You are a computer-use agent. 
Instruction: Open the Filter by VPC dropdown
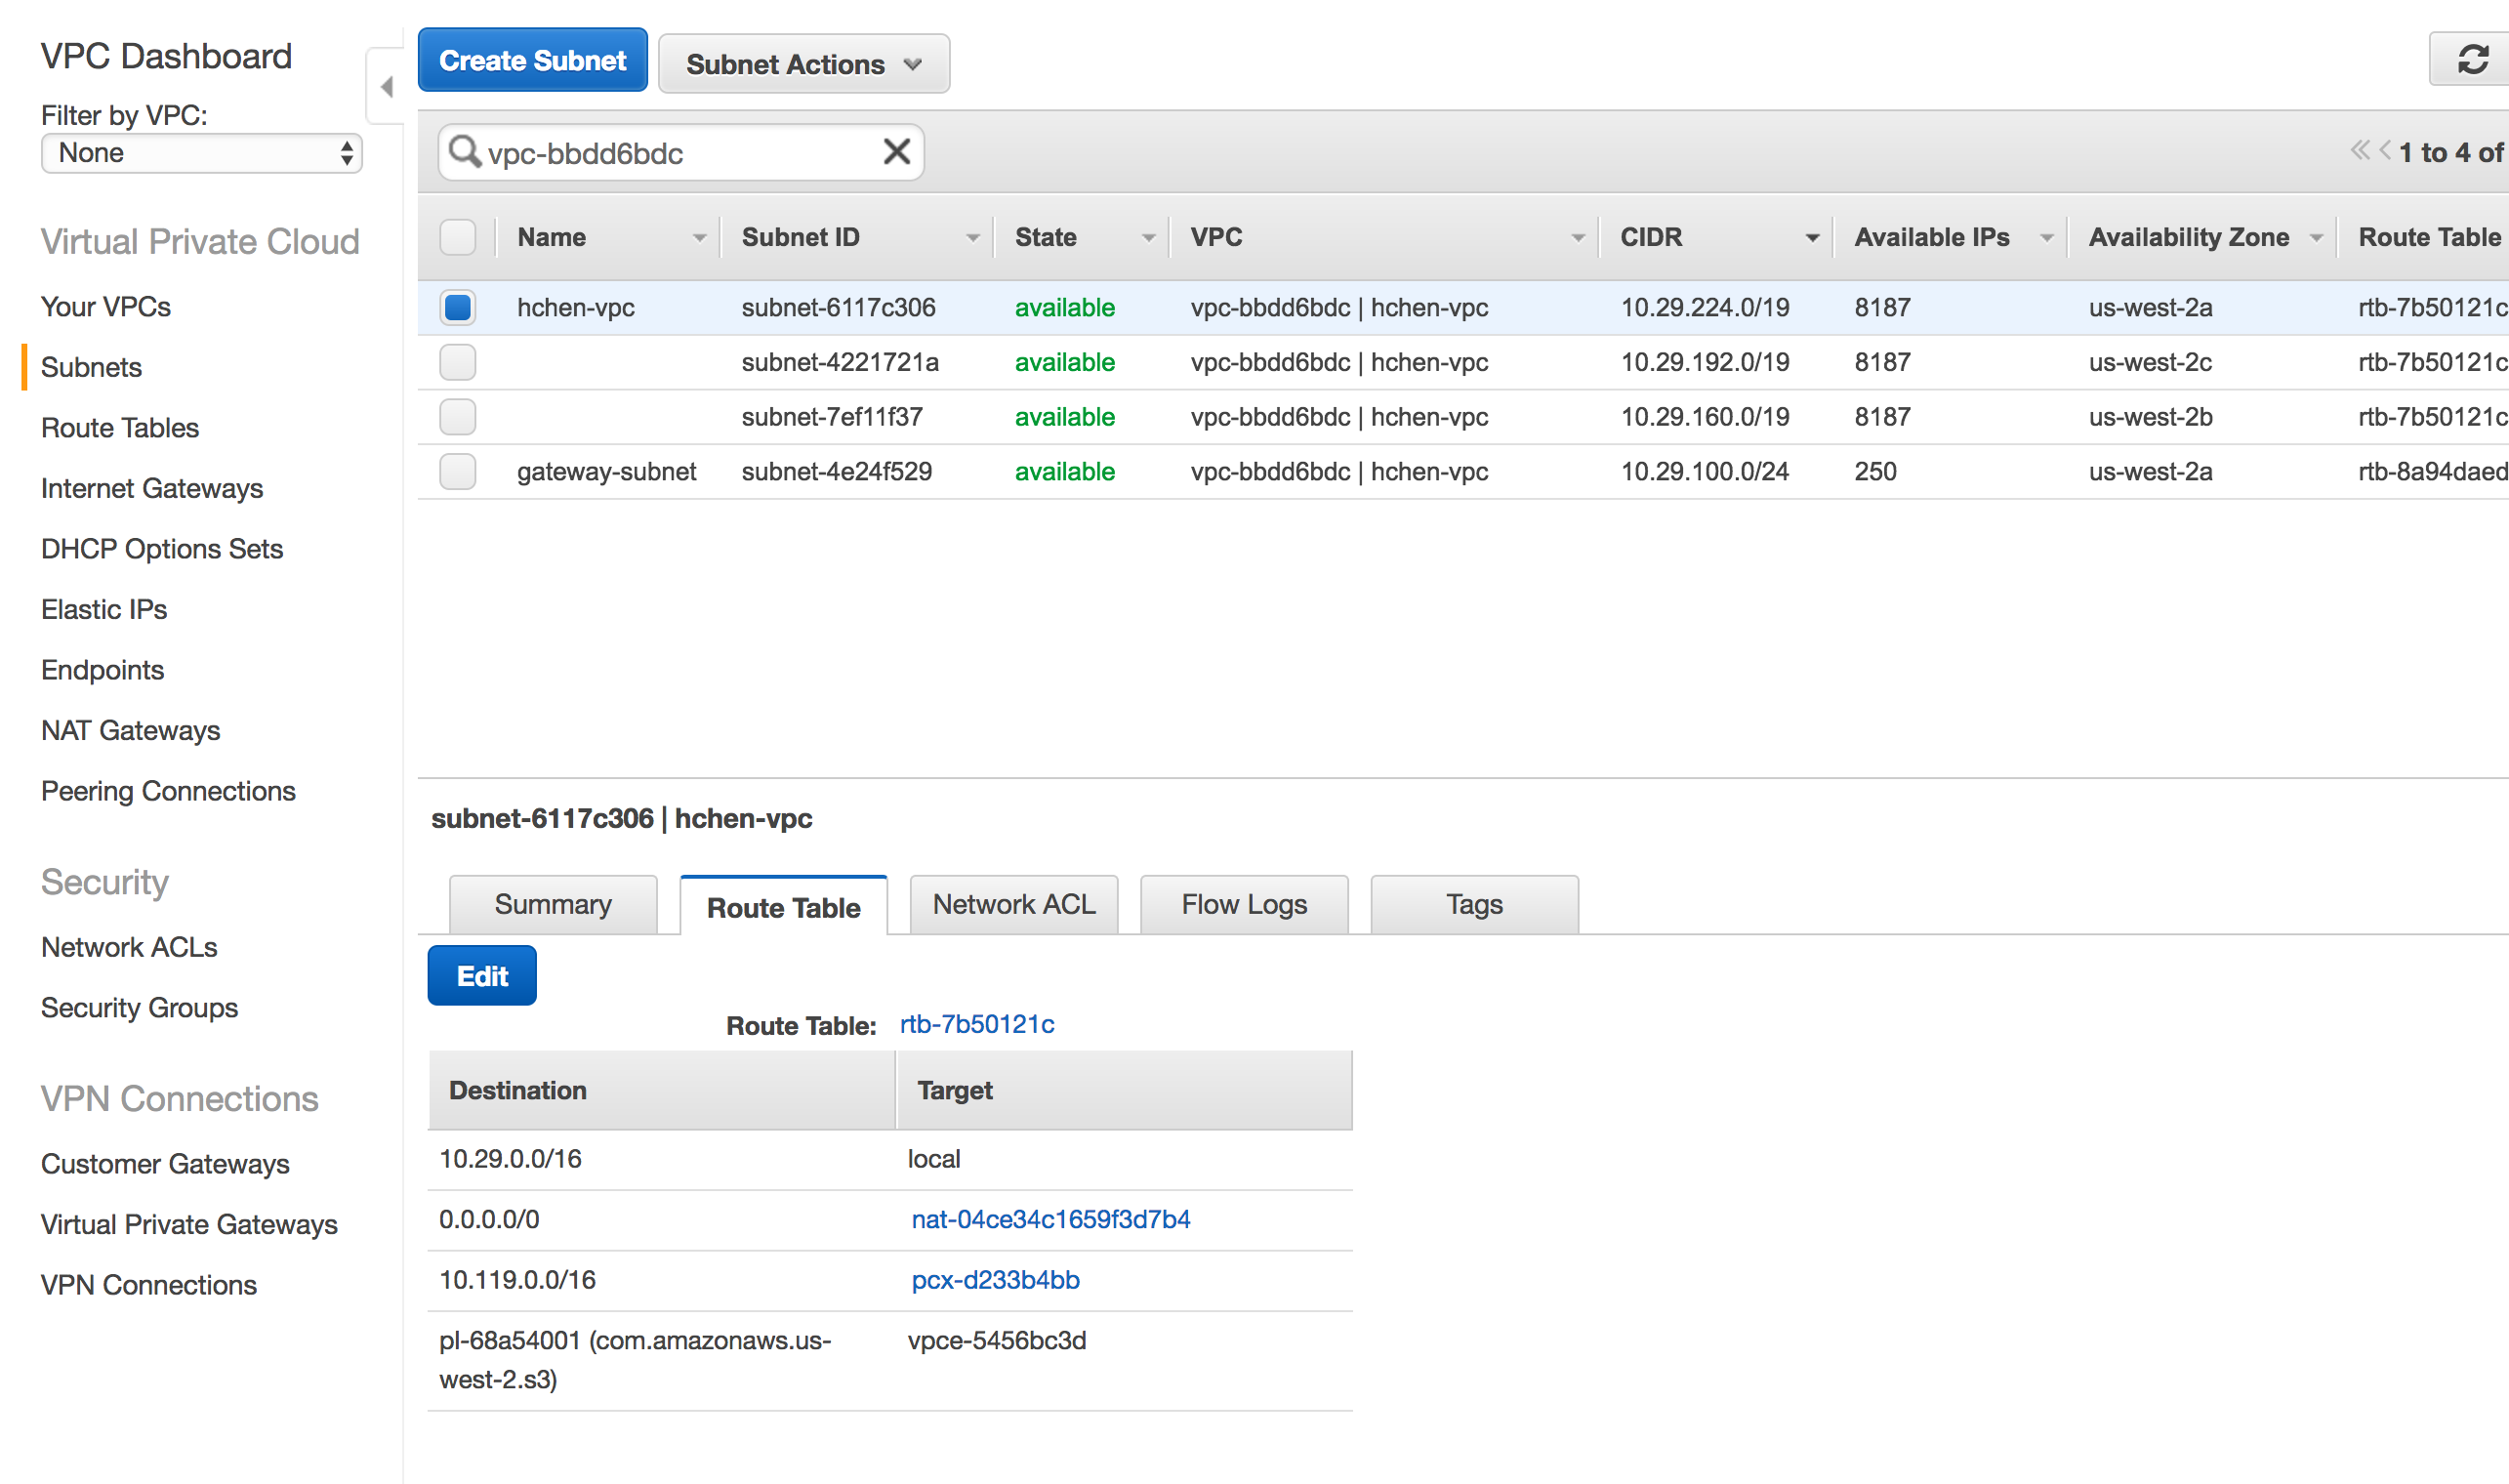click(x=201, y=153)
